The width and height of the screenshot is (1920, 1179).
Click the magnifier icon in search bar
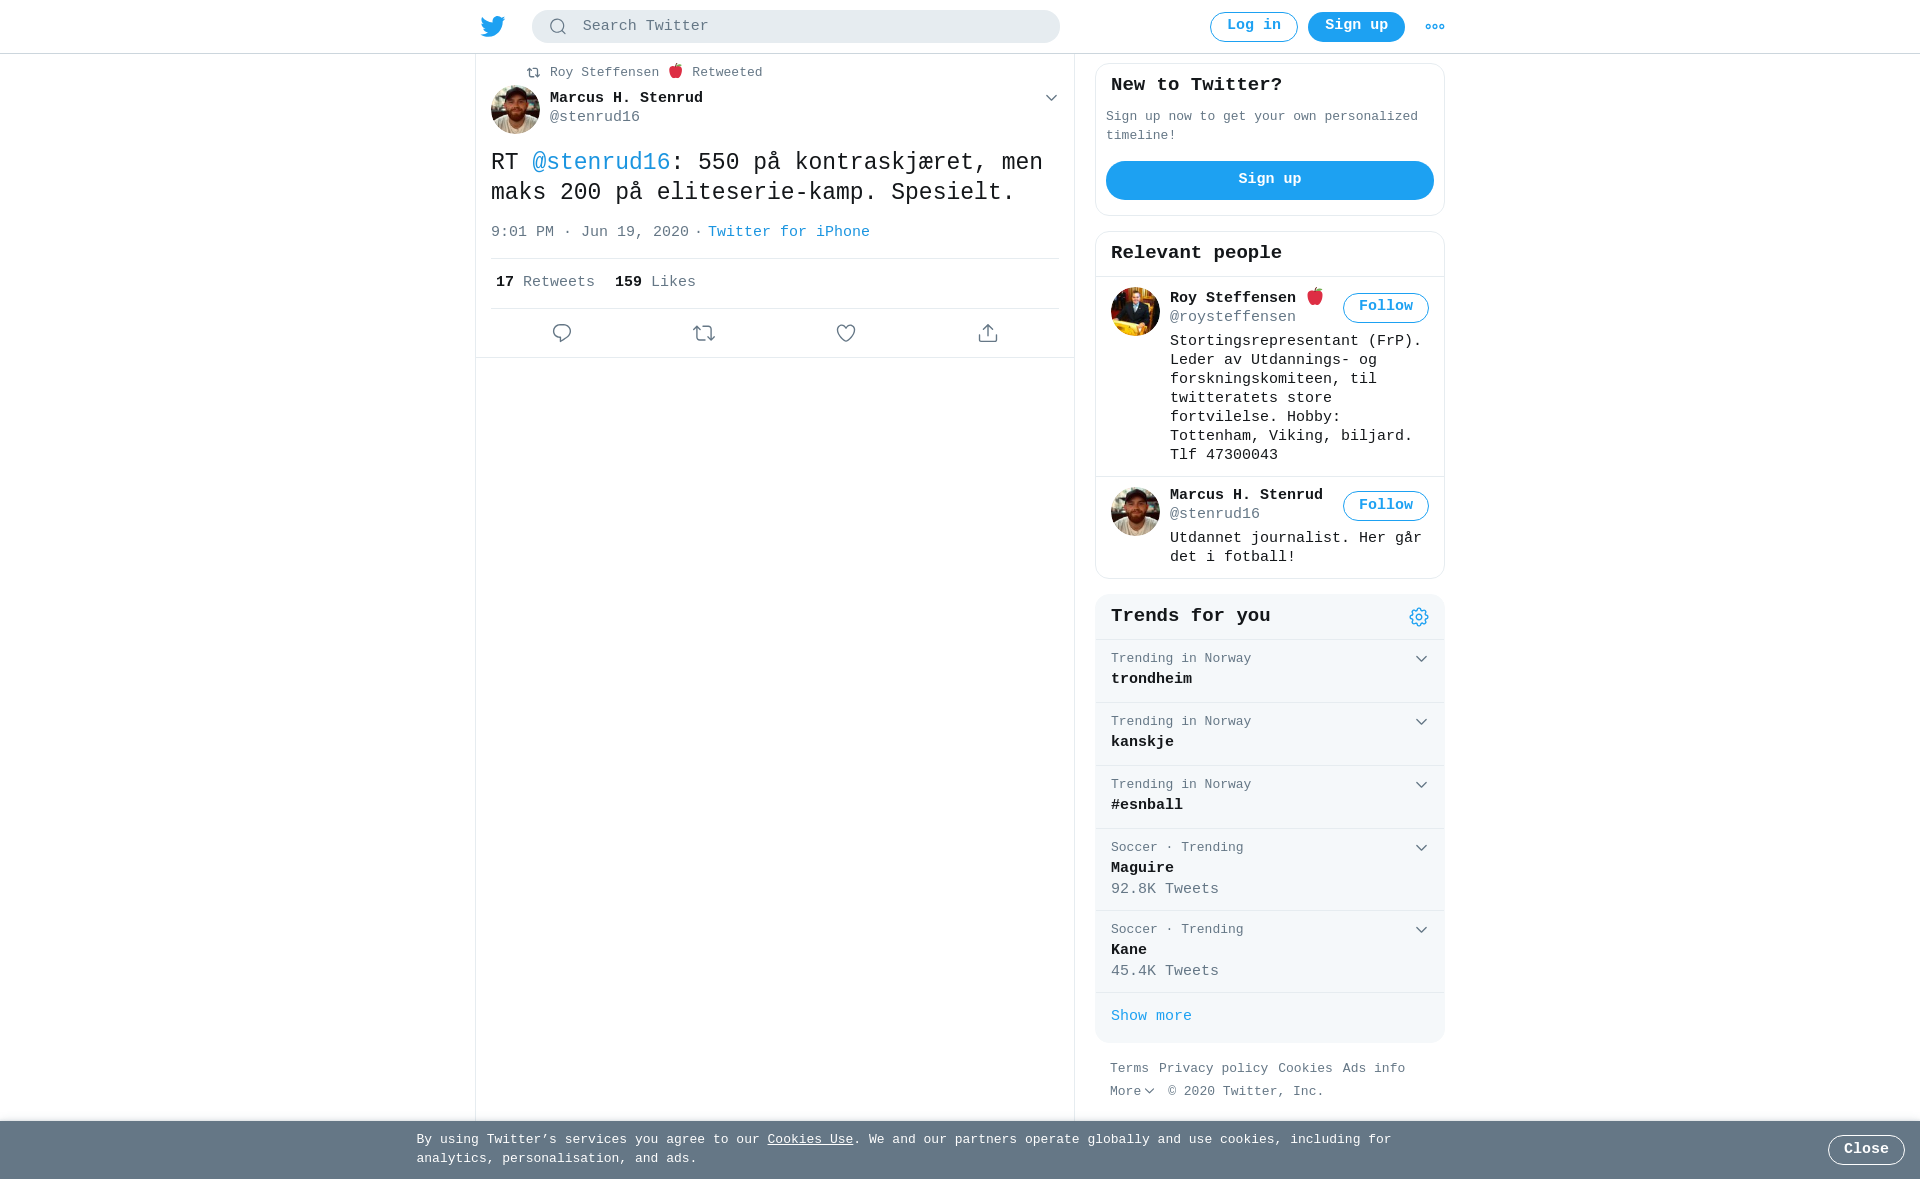(558, 27)
